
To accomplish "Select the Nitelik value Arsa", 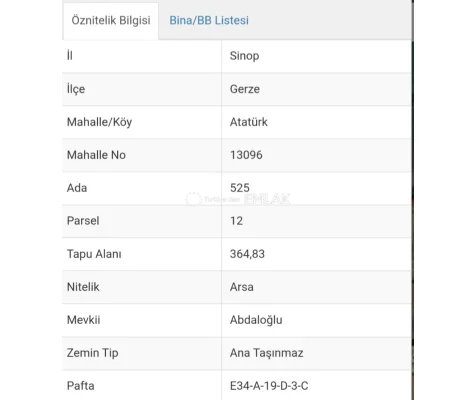I will (x=242, y=287).
